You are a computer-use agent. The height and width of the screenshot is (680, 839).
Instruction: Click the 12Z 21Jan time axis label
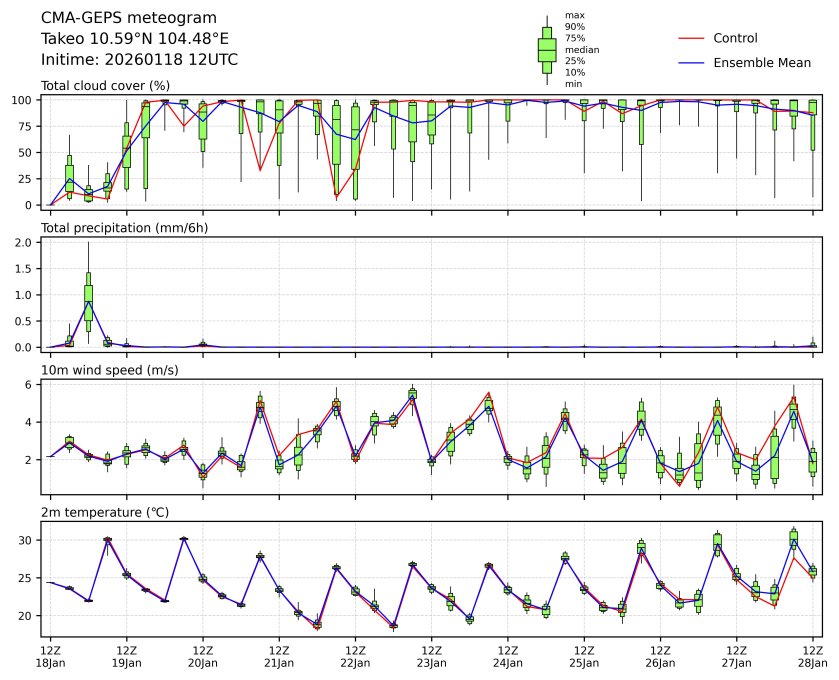(x=279, y=655)
